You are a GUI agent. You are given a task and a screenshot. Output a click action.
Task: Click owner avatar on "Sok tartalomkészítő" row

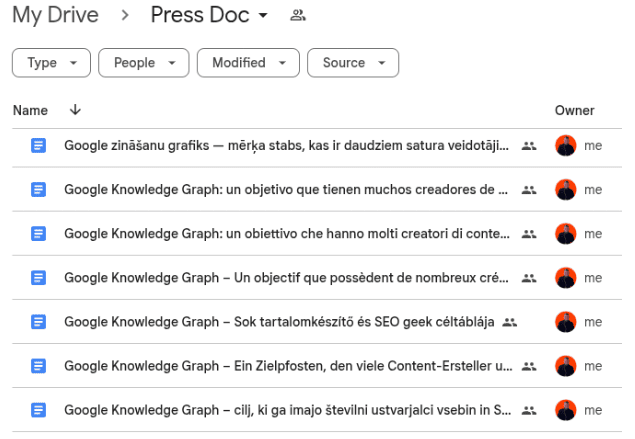(x=566, y=322)
